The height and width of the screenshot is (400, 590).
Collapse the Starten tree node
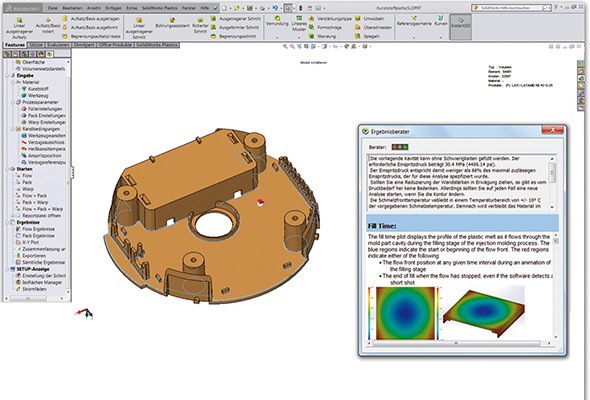(x=8, y=169)
